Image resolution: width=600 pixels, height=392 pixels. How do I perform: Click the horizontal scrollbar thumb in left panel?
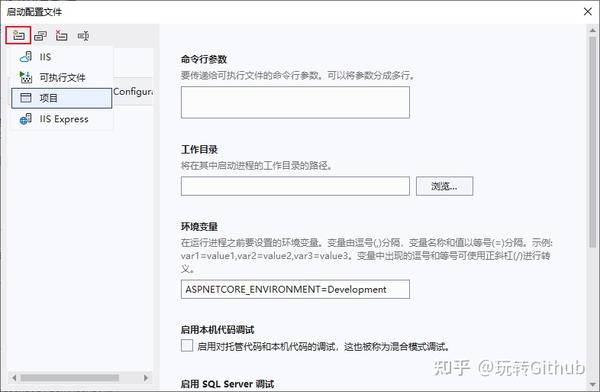tap(70, 378)
